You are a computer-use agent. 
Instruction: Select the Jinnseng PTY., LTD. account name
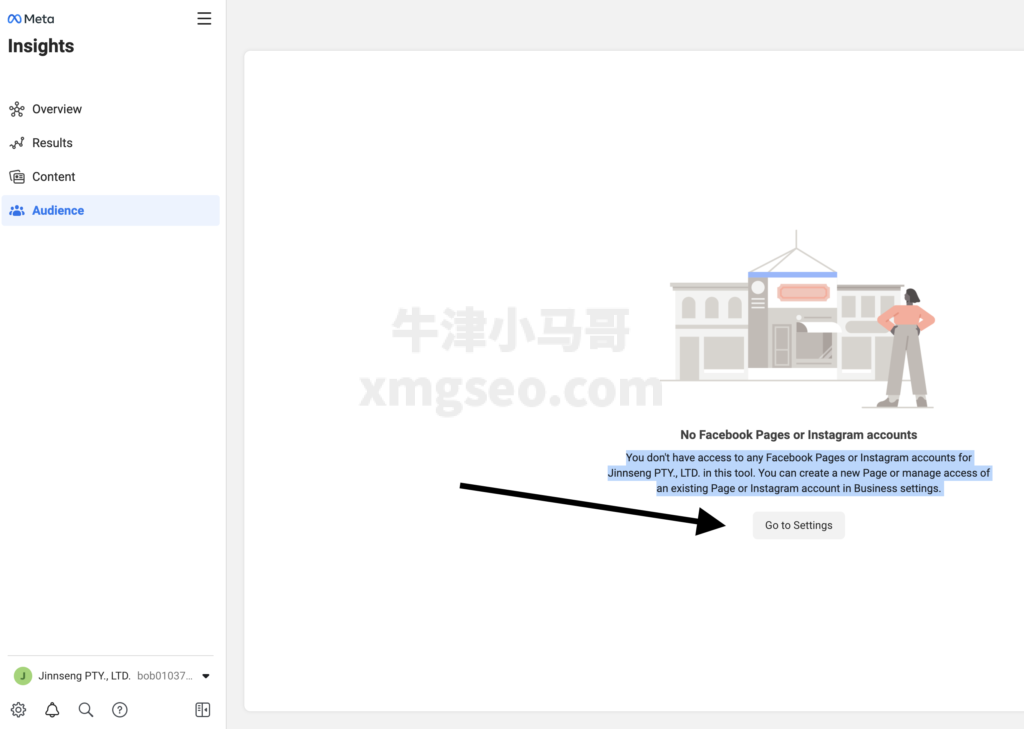click(84, 675)
